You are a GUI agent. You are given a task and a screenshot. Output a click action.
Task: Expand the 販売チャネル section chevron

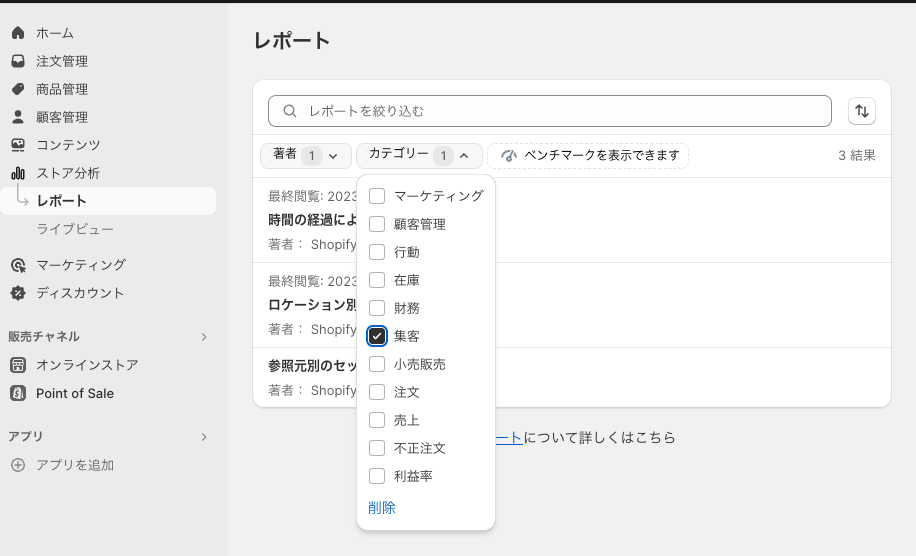[204, 337]
